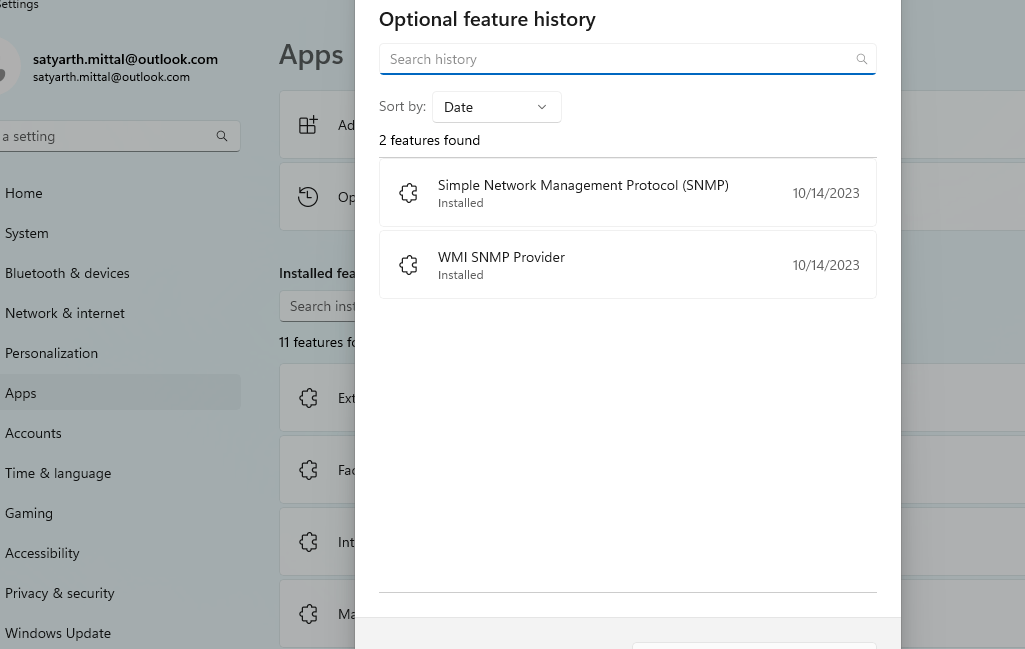Viewport: 1025px width, 649px height.
Task: Click the user account avatar picture
Action: point(3,67)
